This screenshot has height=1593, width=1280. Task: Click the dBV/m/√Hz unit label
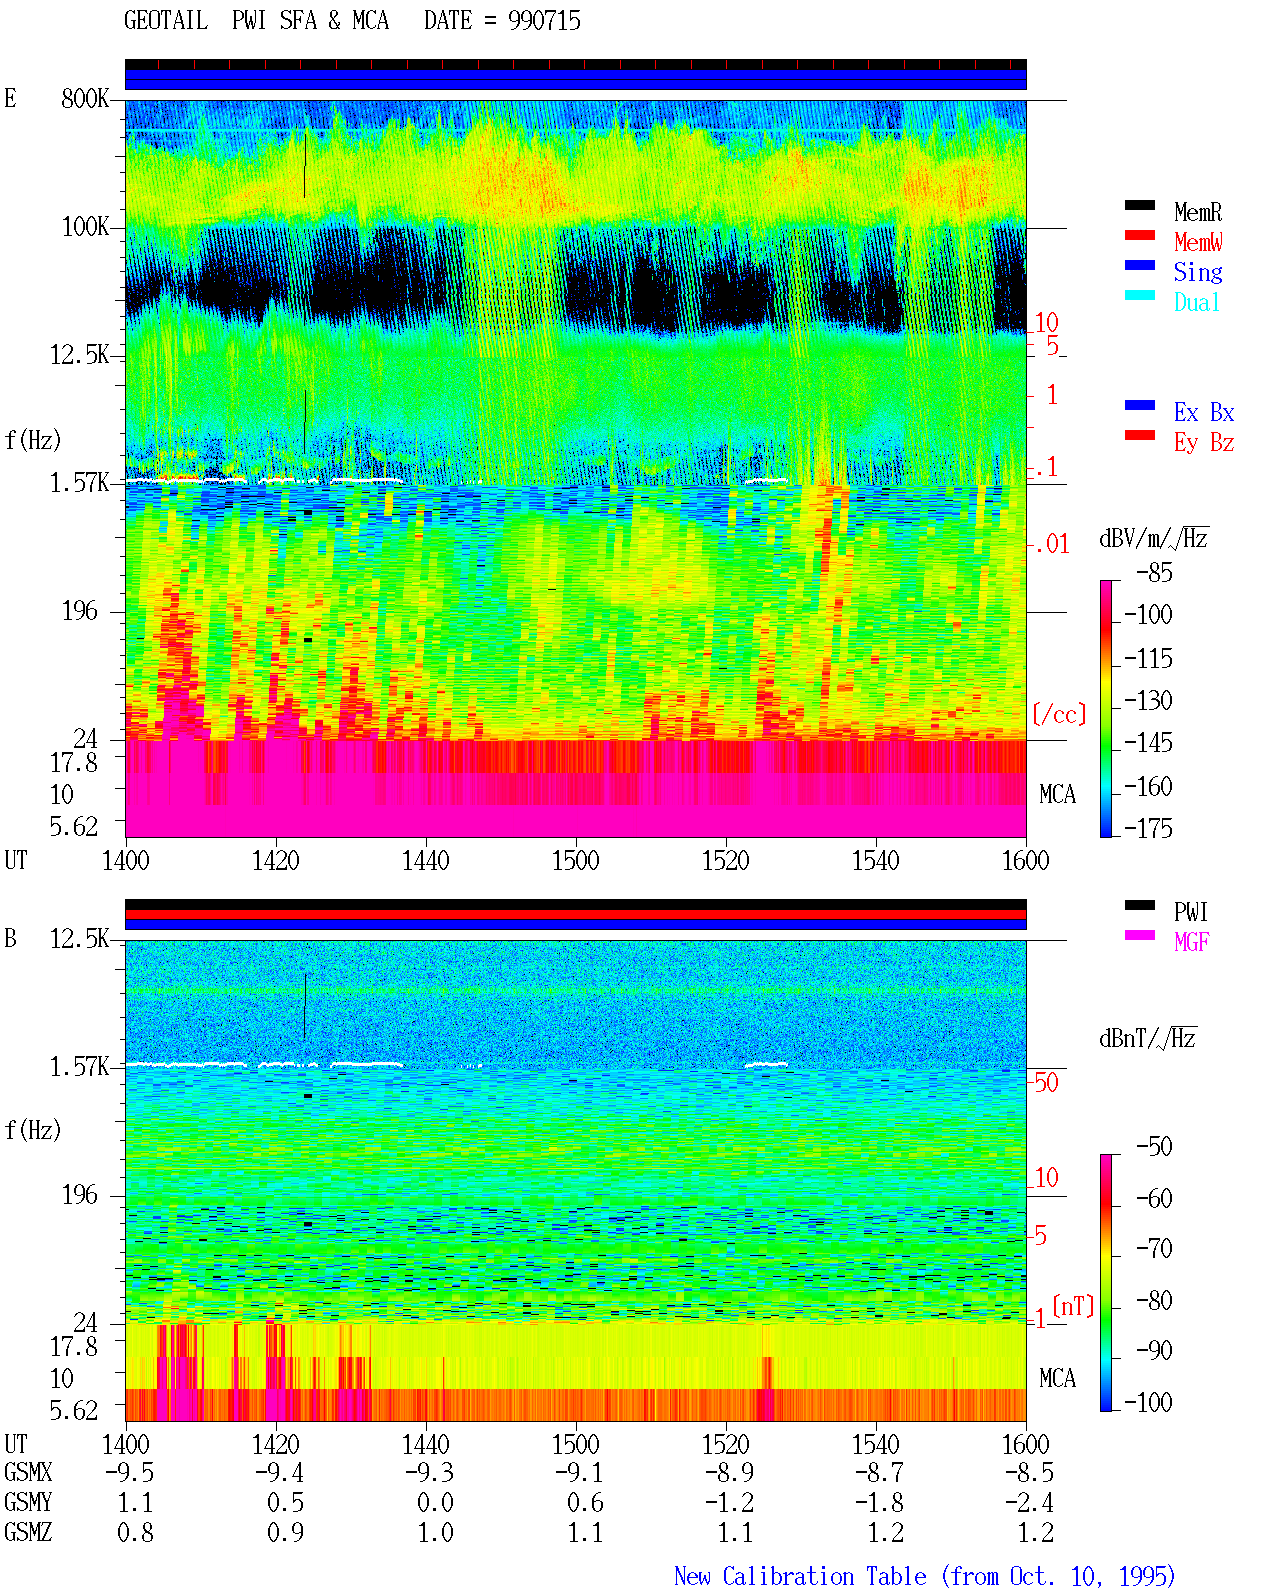1154,538
